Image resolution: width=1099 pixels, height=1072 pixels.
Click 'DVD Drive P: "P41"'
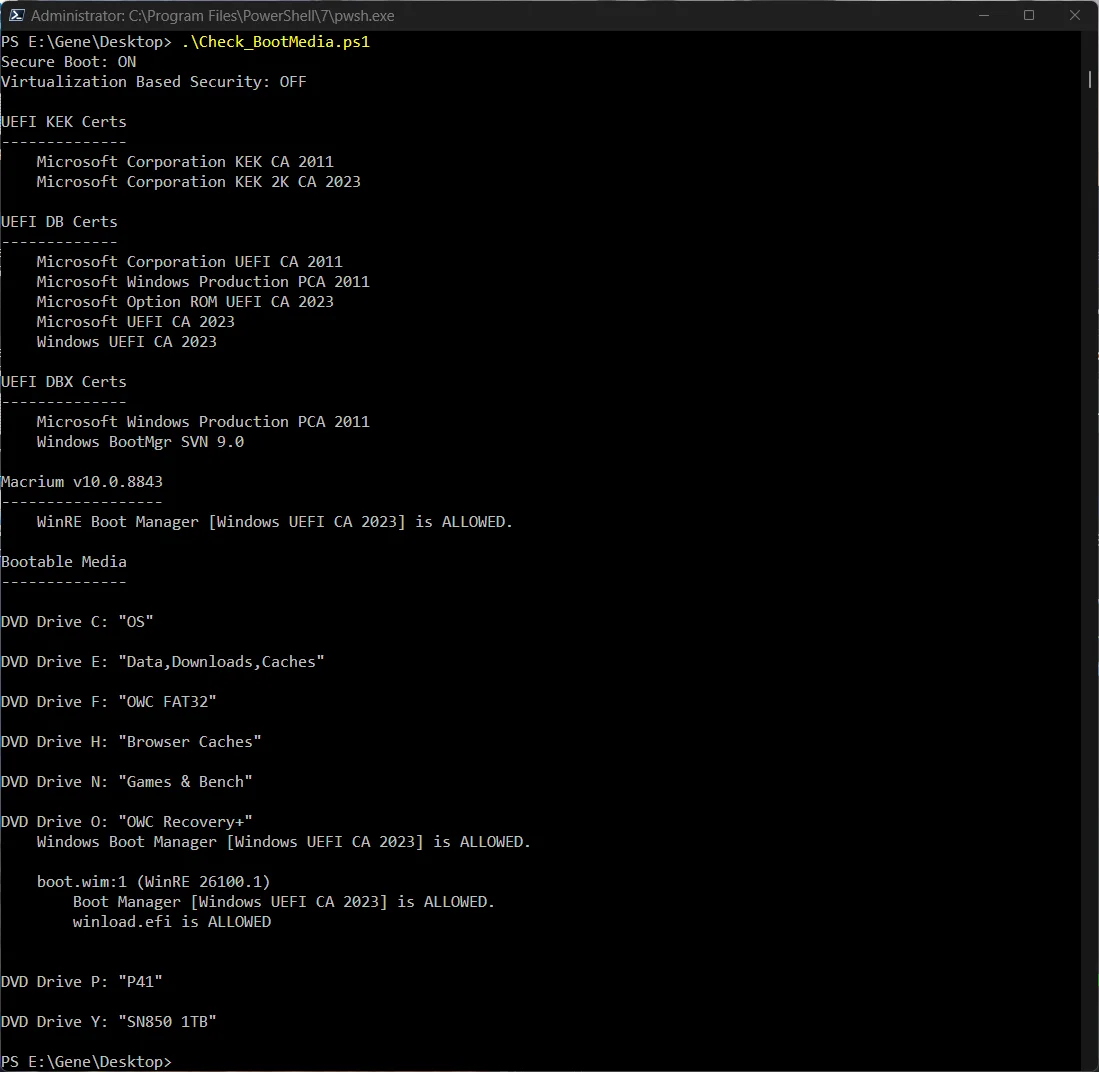point(82,982)
